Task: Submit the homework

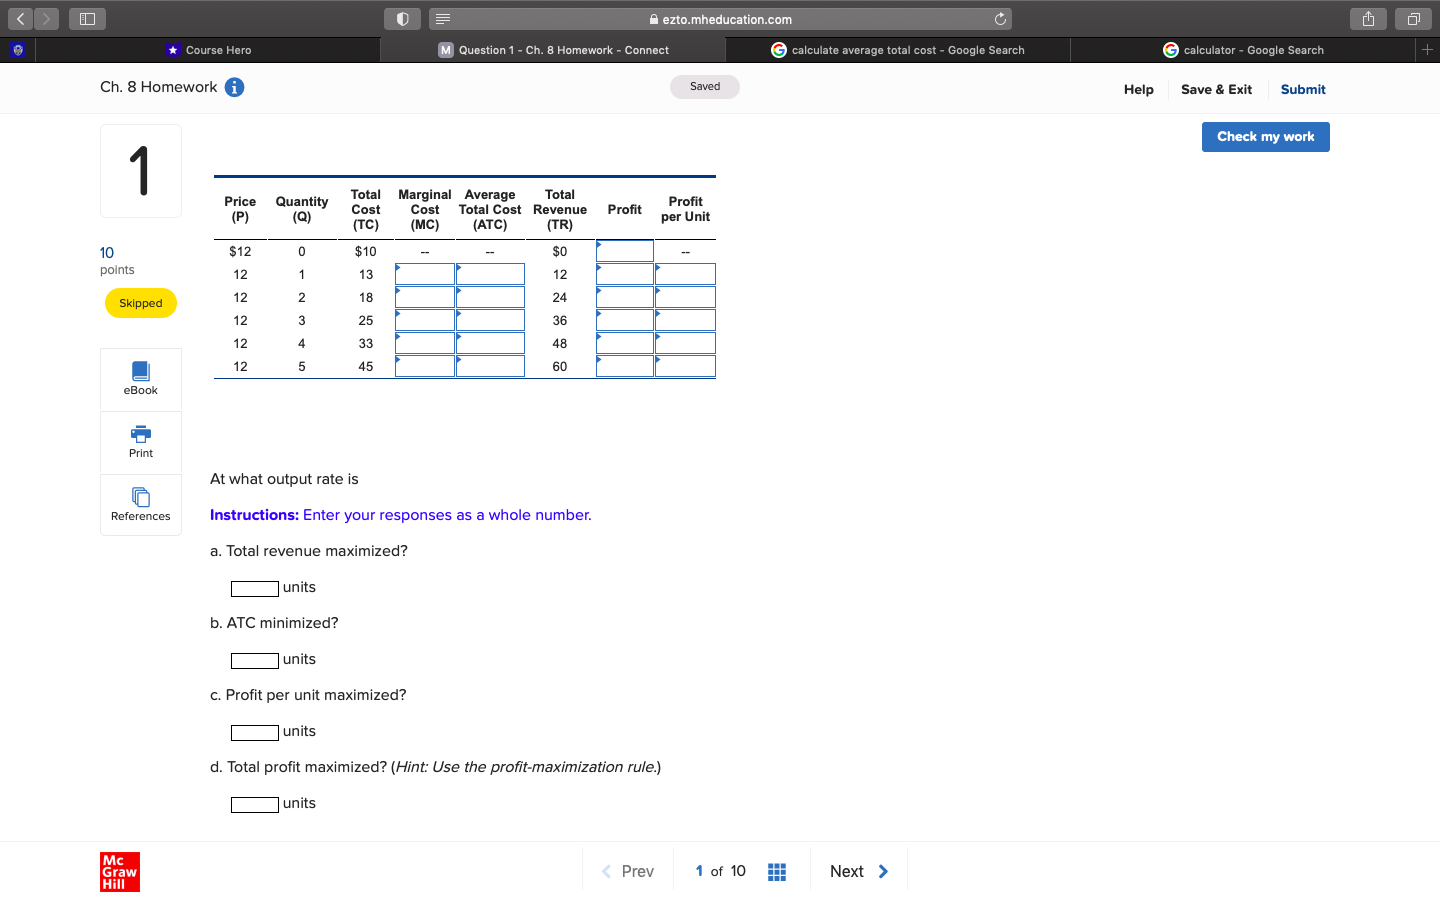Action: pos(1302,89)
